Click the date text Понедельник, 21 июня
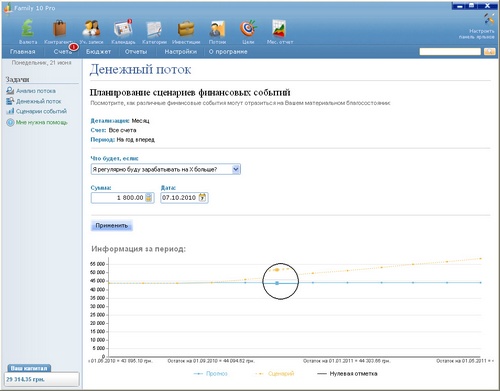Viewport: 500px width, 391px height. [x=42, y=62]
